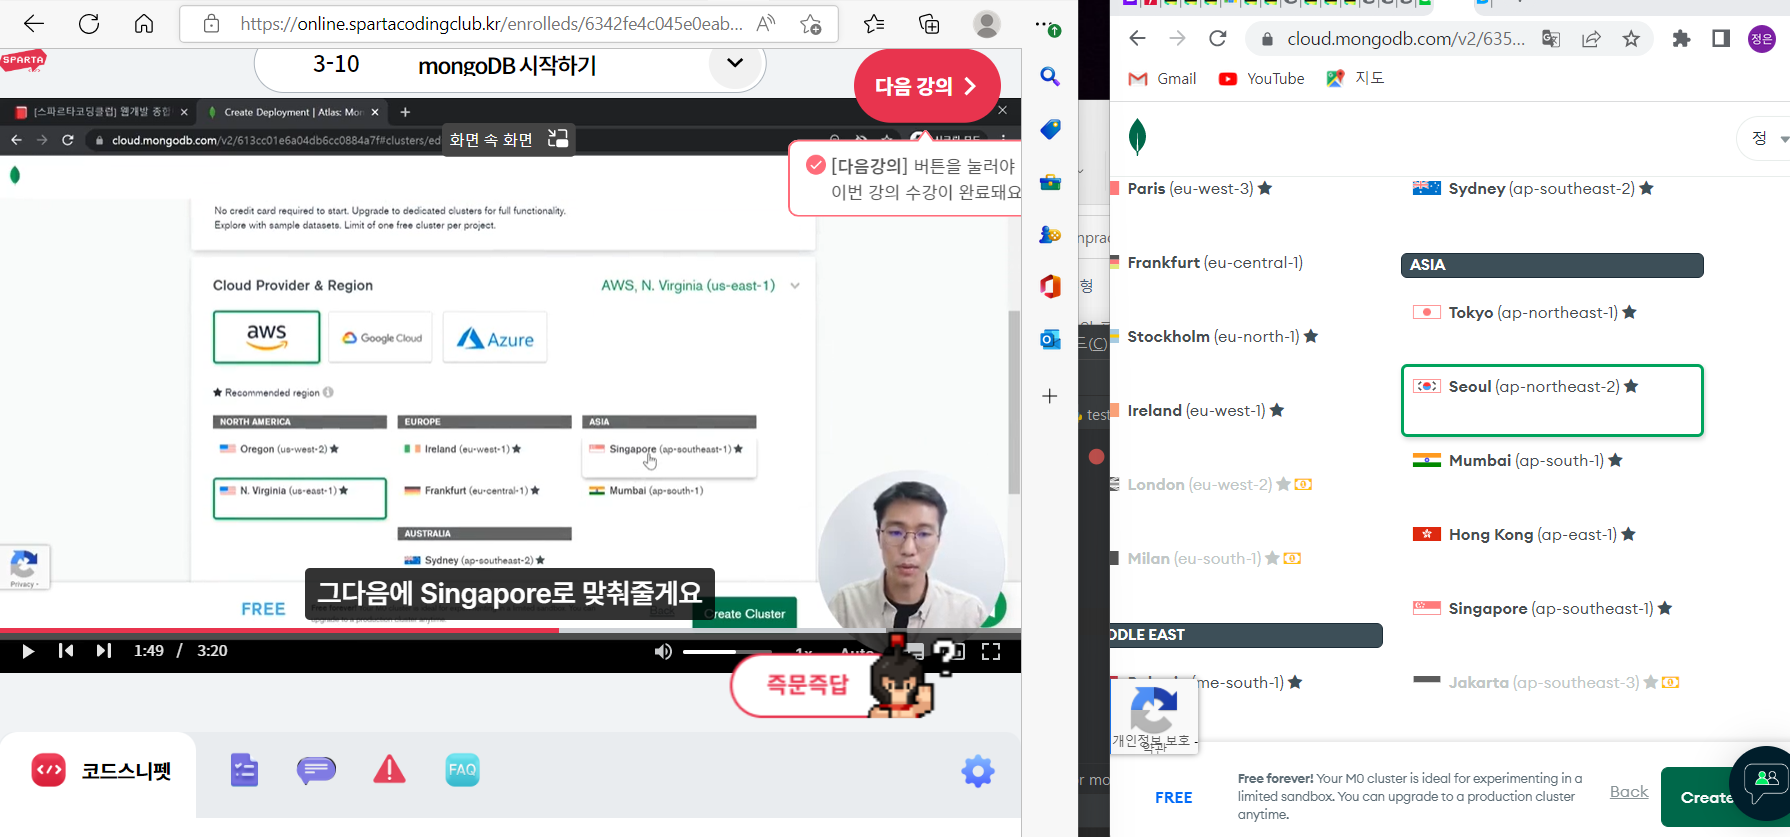The height and width of the screenshot is (837, 1790).
Task: Share the MongoDB page in Chrome
Action: [x=1591, y=39]
